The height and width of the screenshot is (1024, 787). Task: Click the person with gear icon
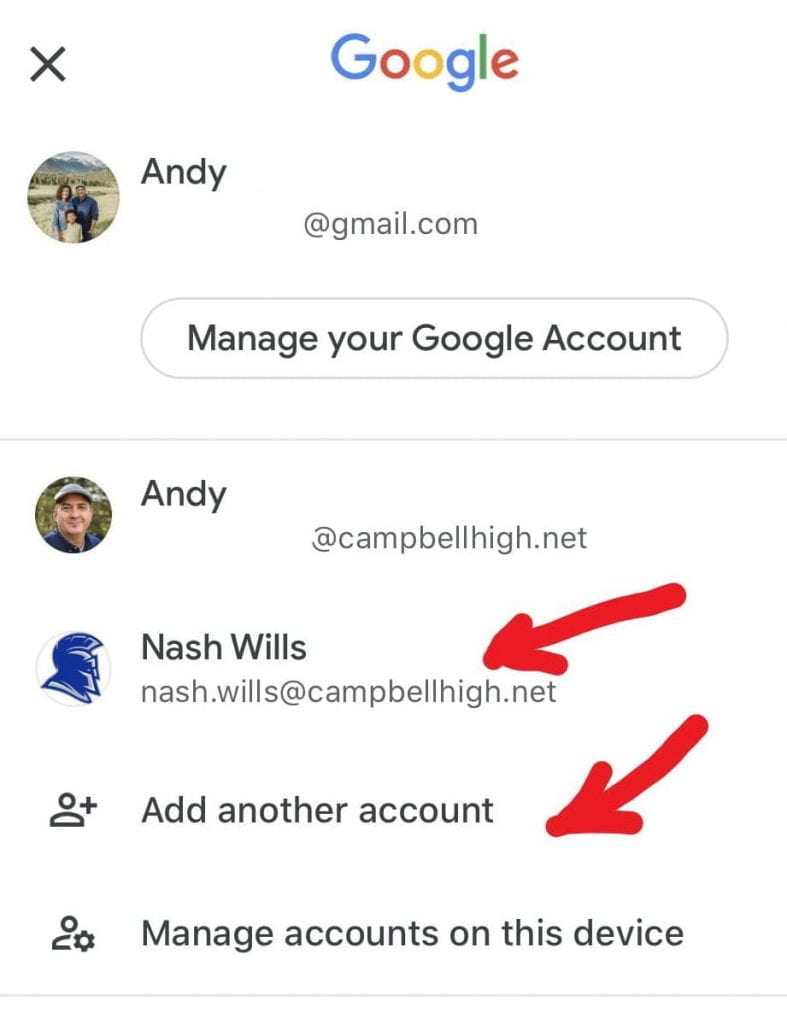coord(73,933)
